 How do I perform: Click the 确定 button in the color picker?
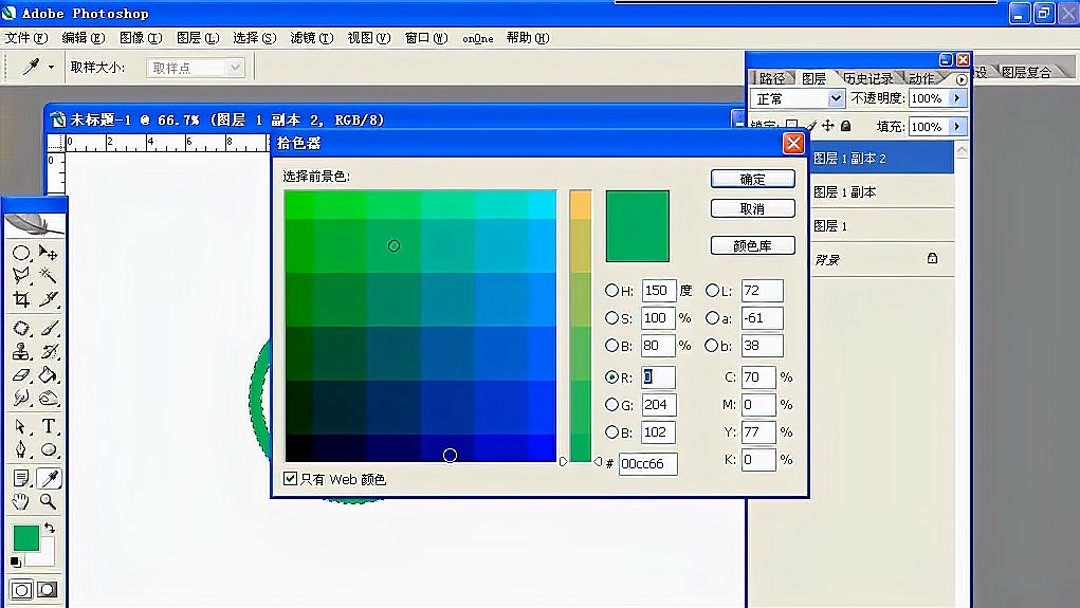coord(752,178)
